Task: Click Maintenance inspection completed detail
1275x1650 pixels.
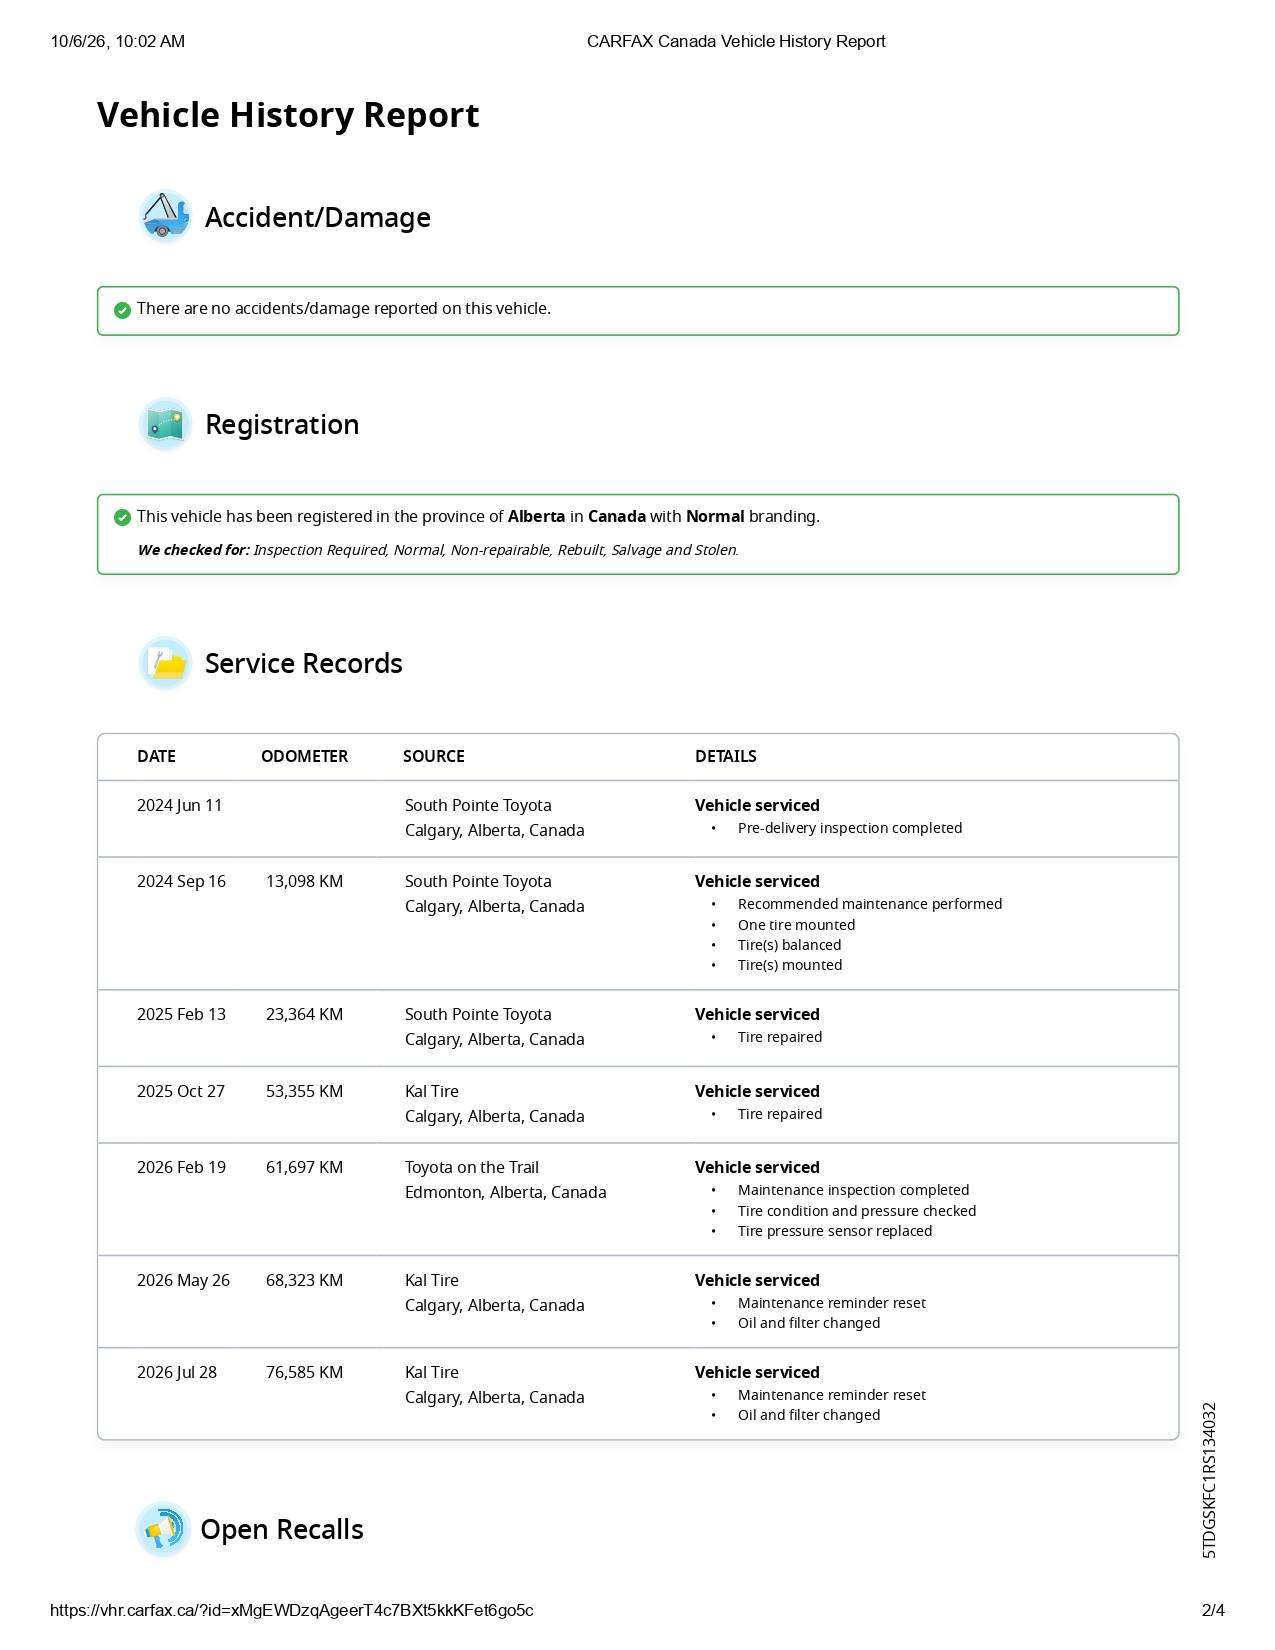Action: click(853, 1190)
